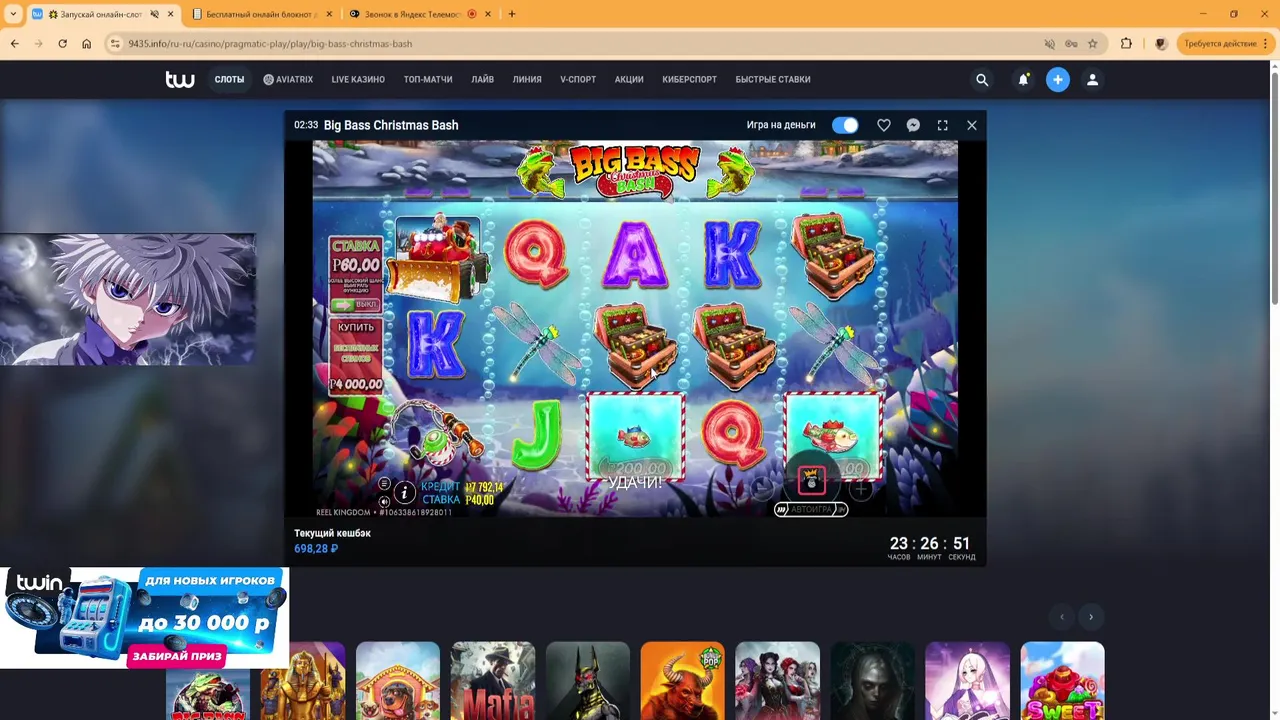Go to LIVE КАЗИНО
1280x720 pixels.
(x=358, y=80)
